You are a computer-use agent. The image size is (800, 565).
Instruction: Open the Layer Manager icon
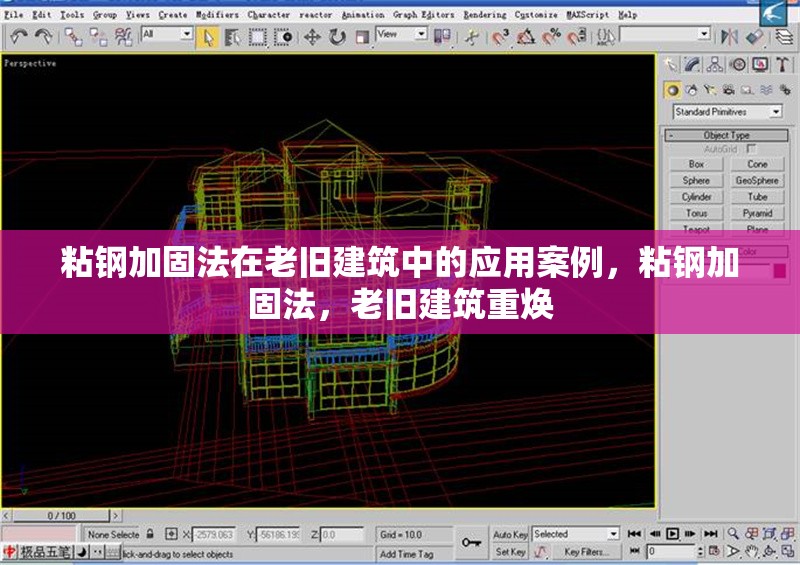785,37
